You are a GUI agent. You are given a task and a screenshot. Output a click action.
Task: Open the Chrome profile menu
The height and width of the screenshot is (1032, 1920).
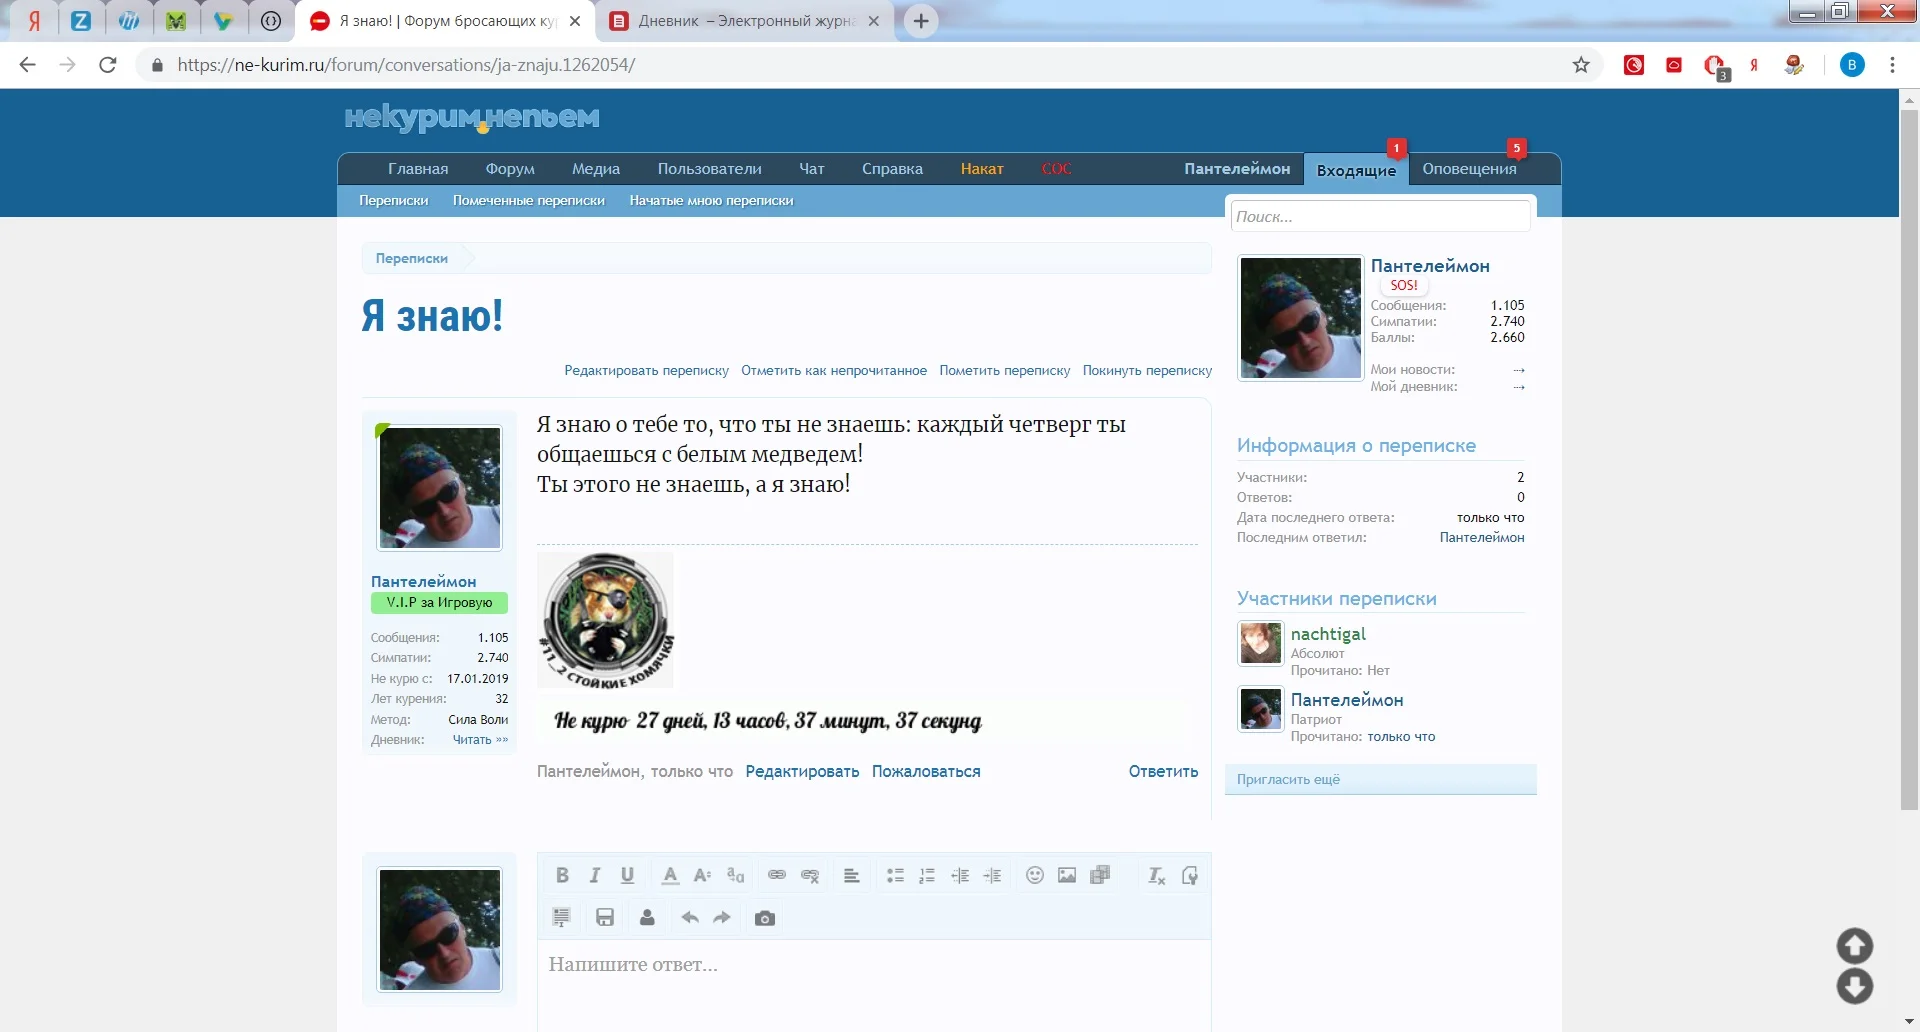click(x=1852, y=65)
